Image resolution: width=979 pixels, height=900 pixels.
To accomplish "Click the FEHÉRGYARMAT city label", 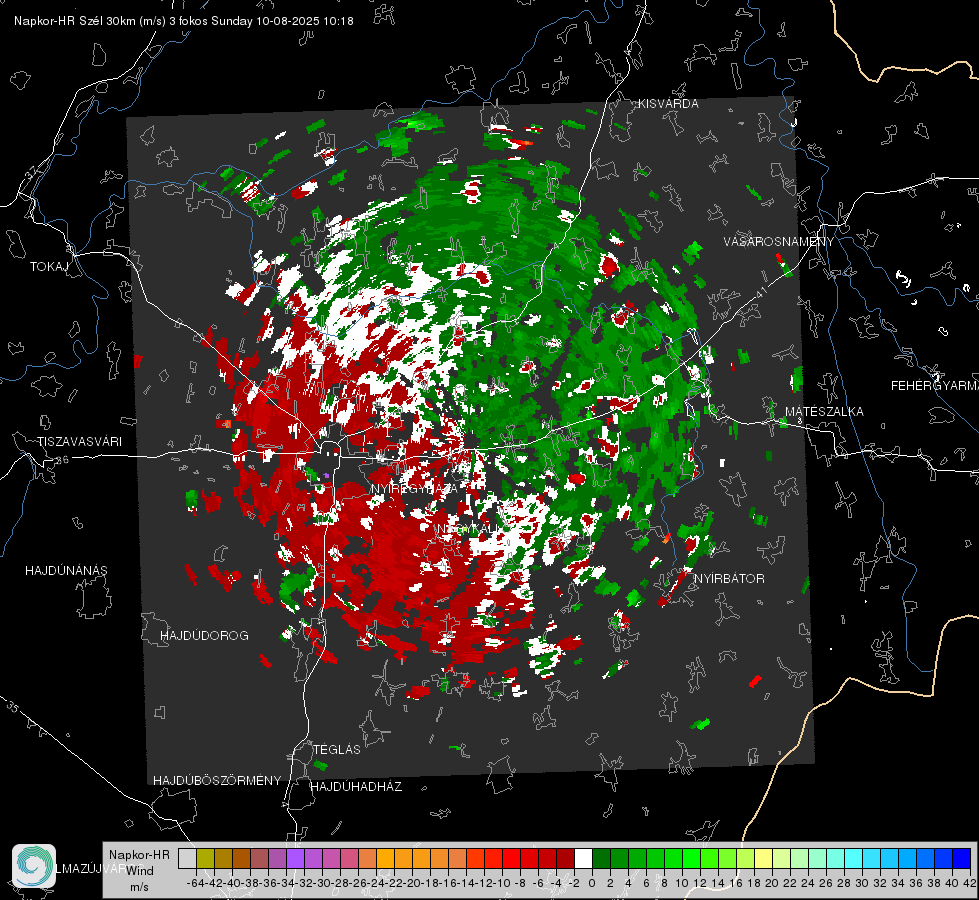I will pos(935,386).
